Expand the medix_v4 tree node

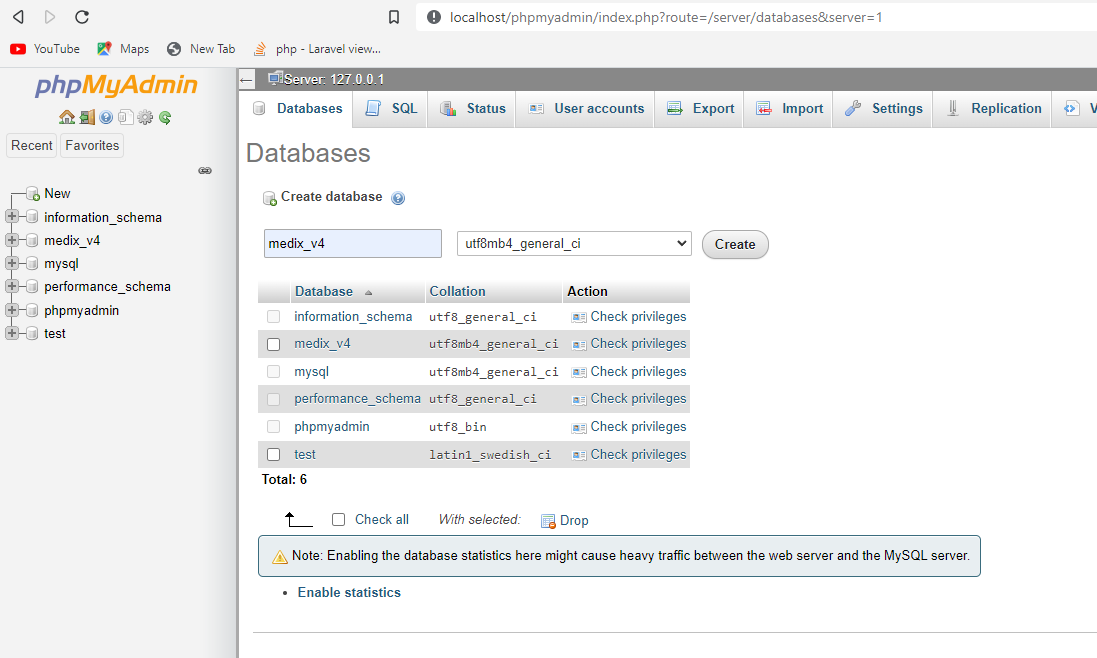pos(12,240)
